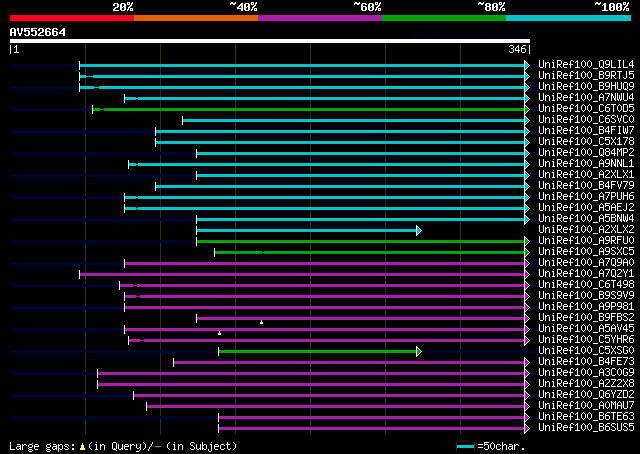This screenshot has width=640, height=454.
Task: Open hit UniRef100_A7NWU4
Action: click(586, 98)
